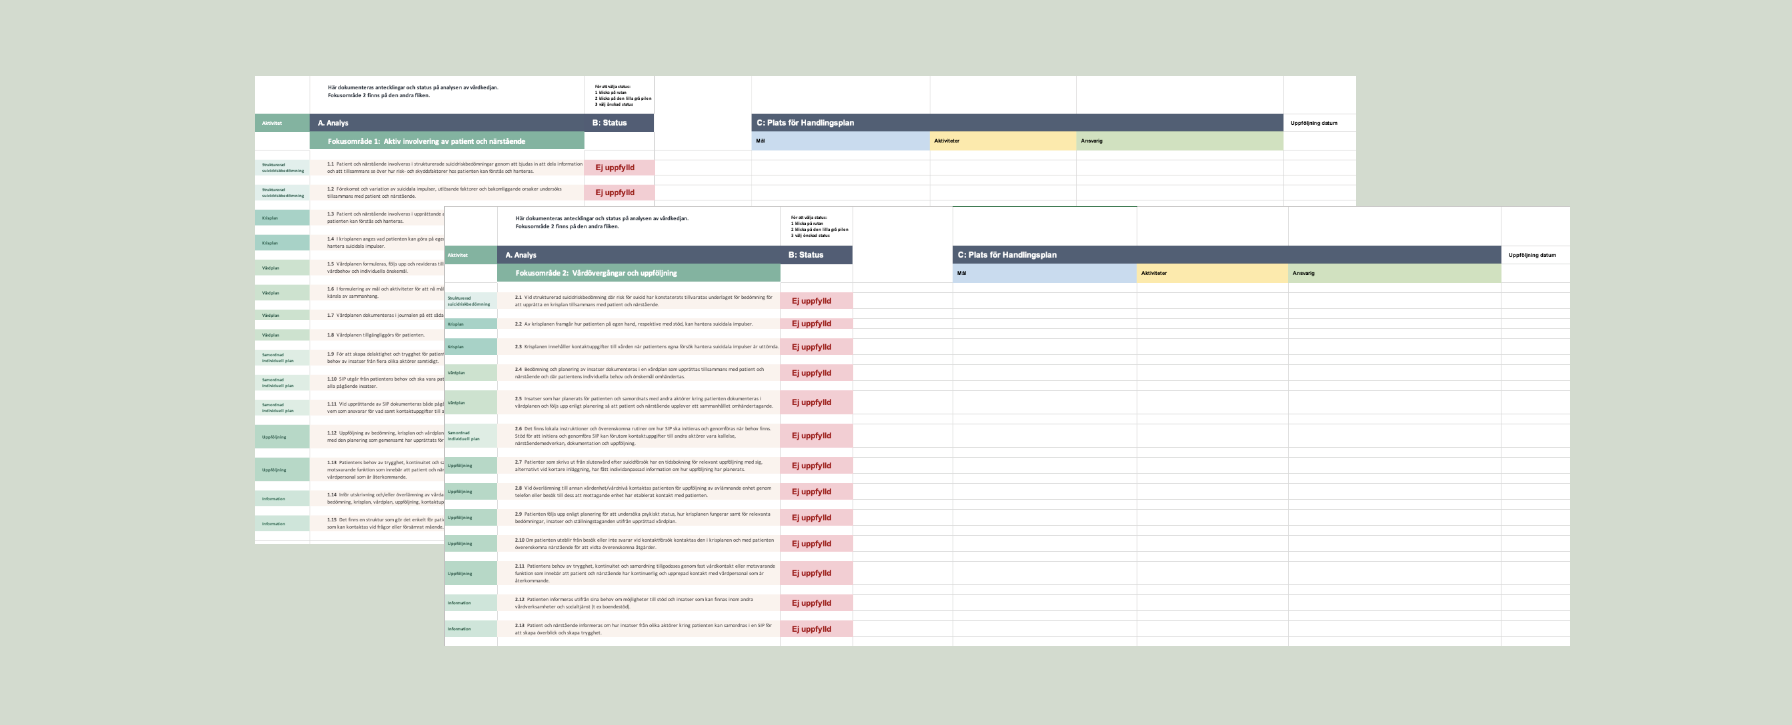Select 'Ej uppfylld' status cell on row 2.10
This screenshot has height=725, width=1792.
(x=816, y=544)
